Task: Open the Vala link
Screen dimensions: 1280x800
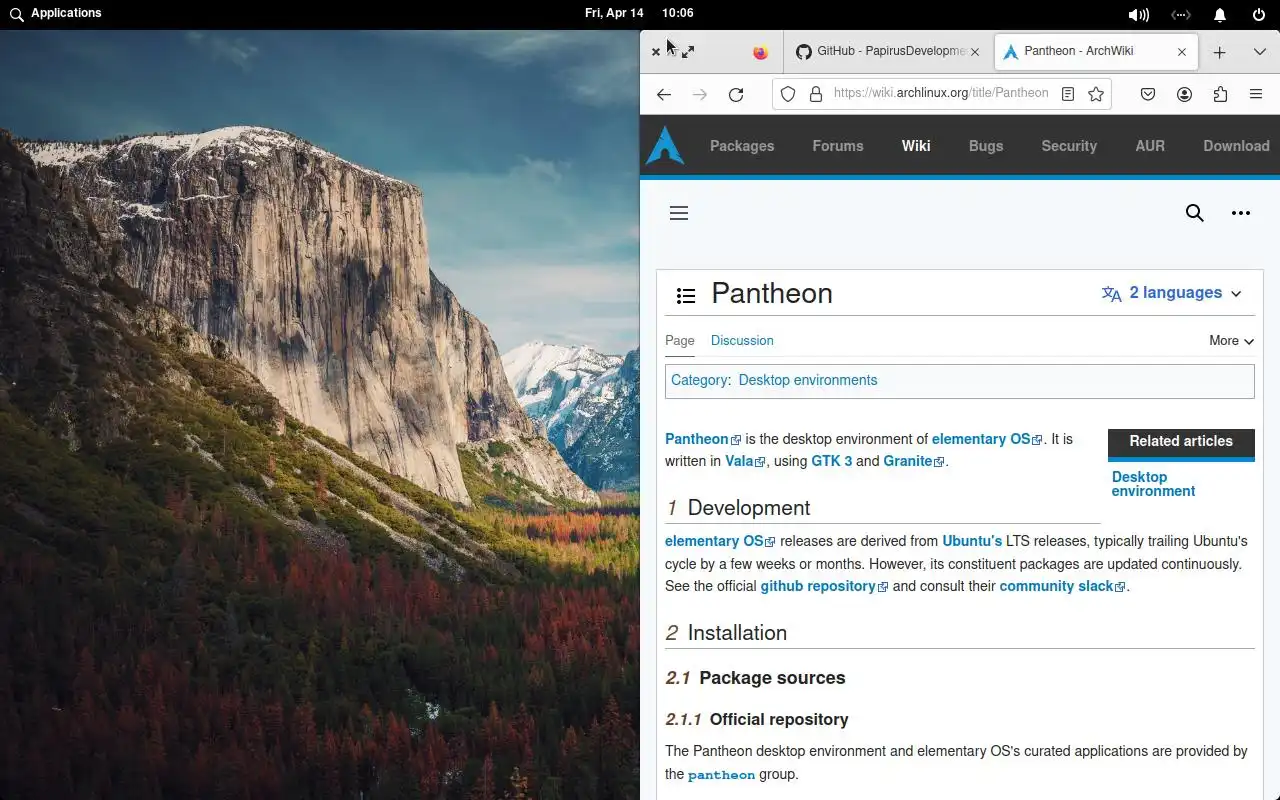Action: click(745, 461)
